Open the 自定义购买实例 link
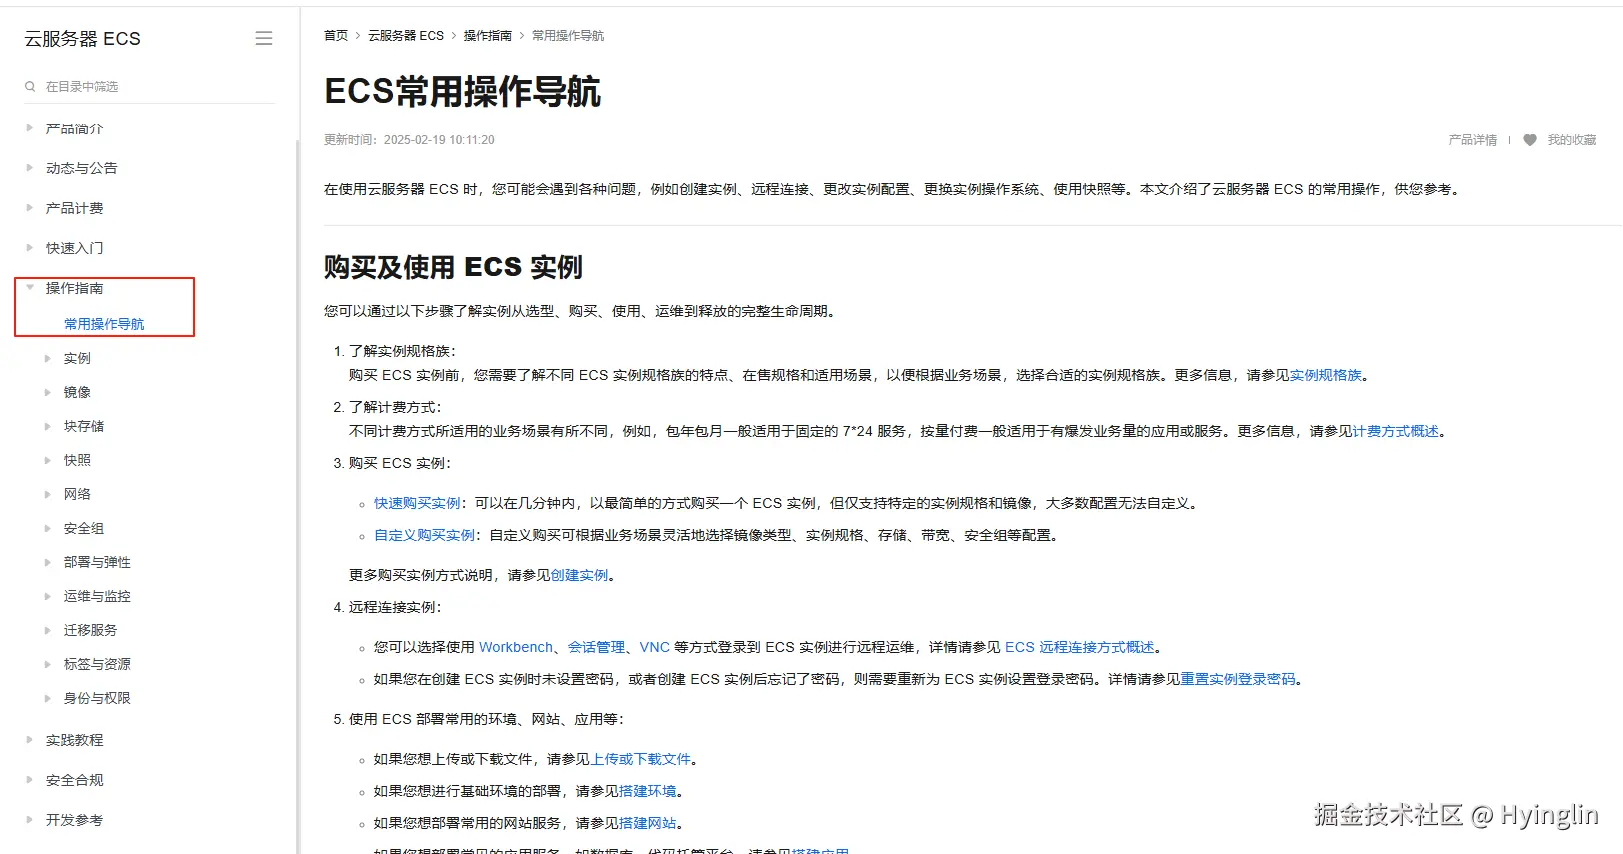The image size is (1623, 854). (424, 536)
